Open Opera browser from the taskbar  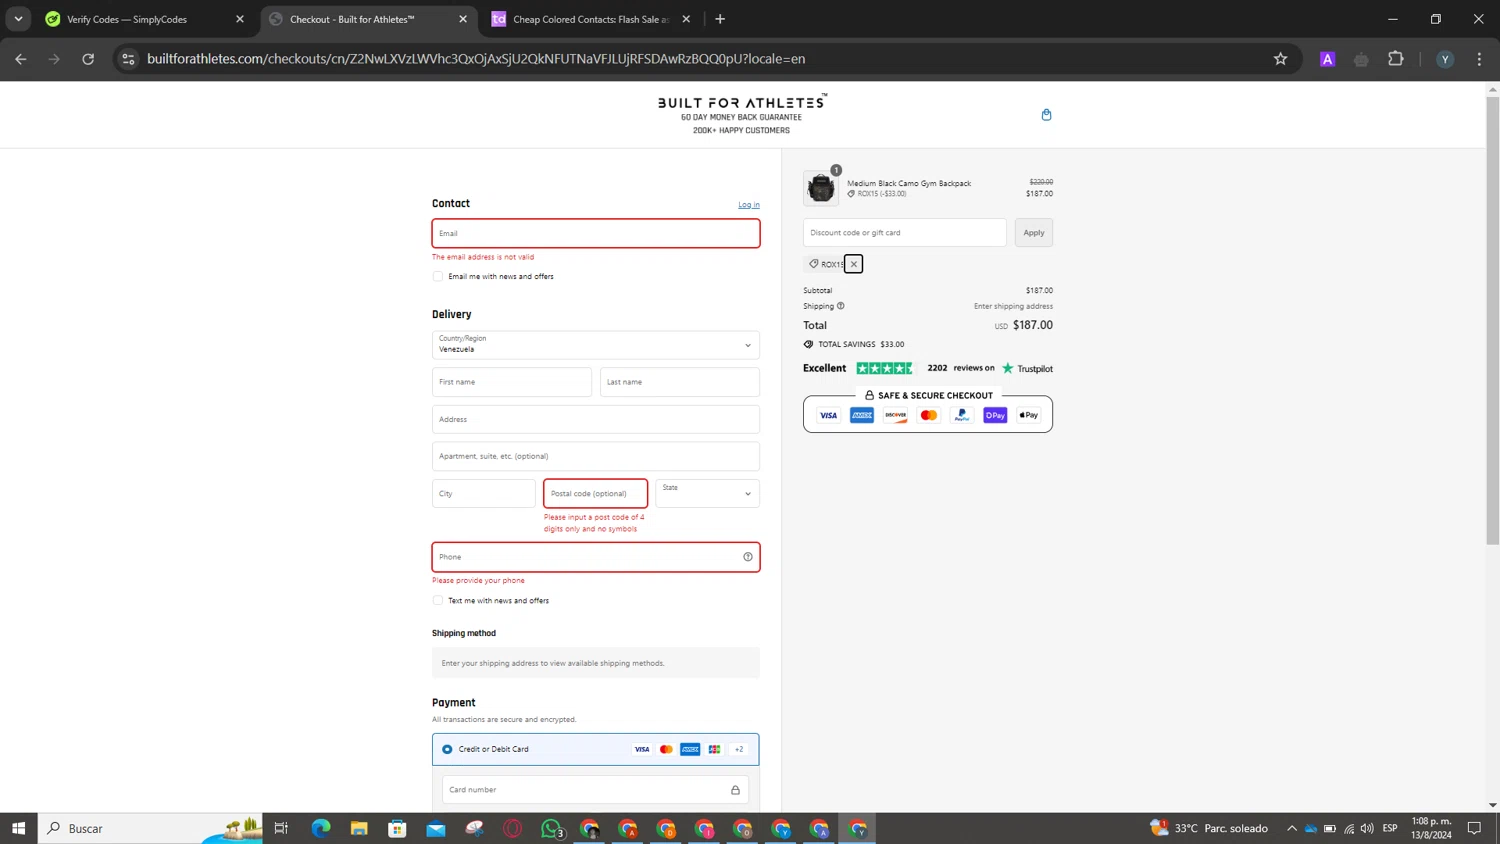(513, 828)
